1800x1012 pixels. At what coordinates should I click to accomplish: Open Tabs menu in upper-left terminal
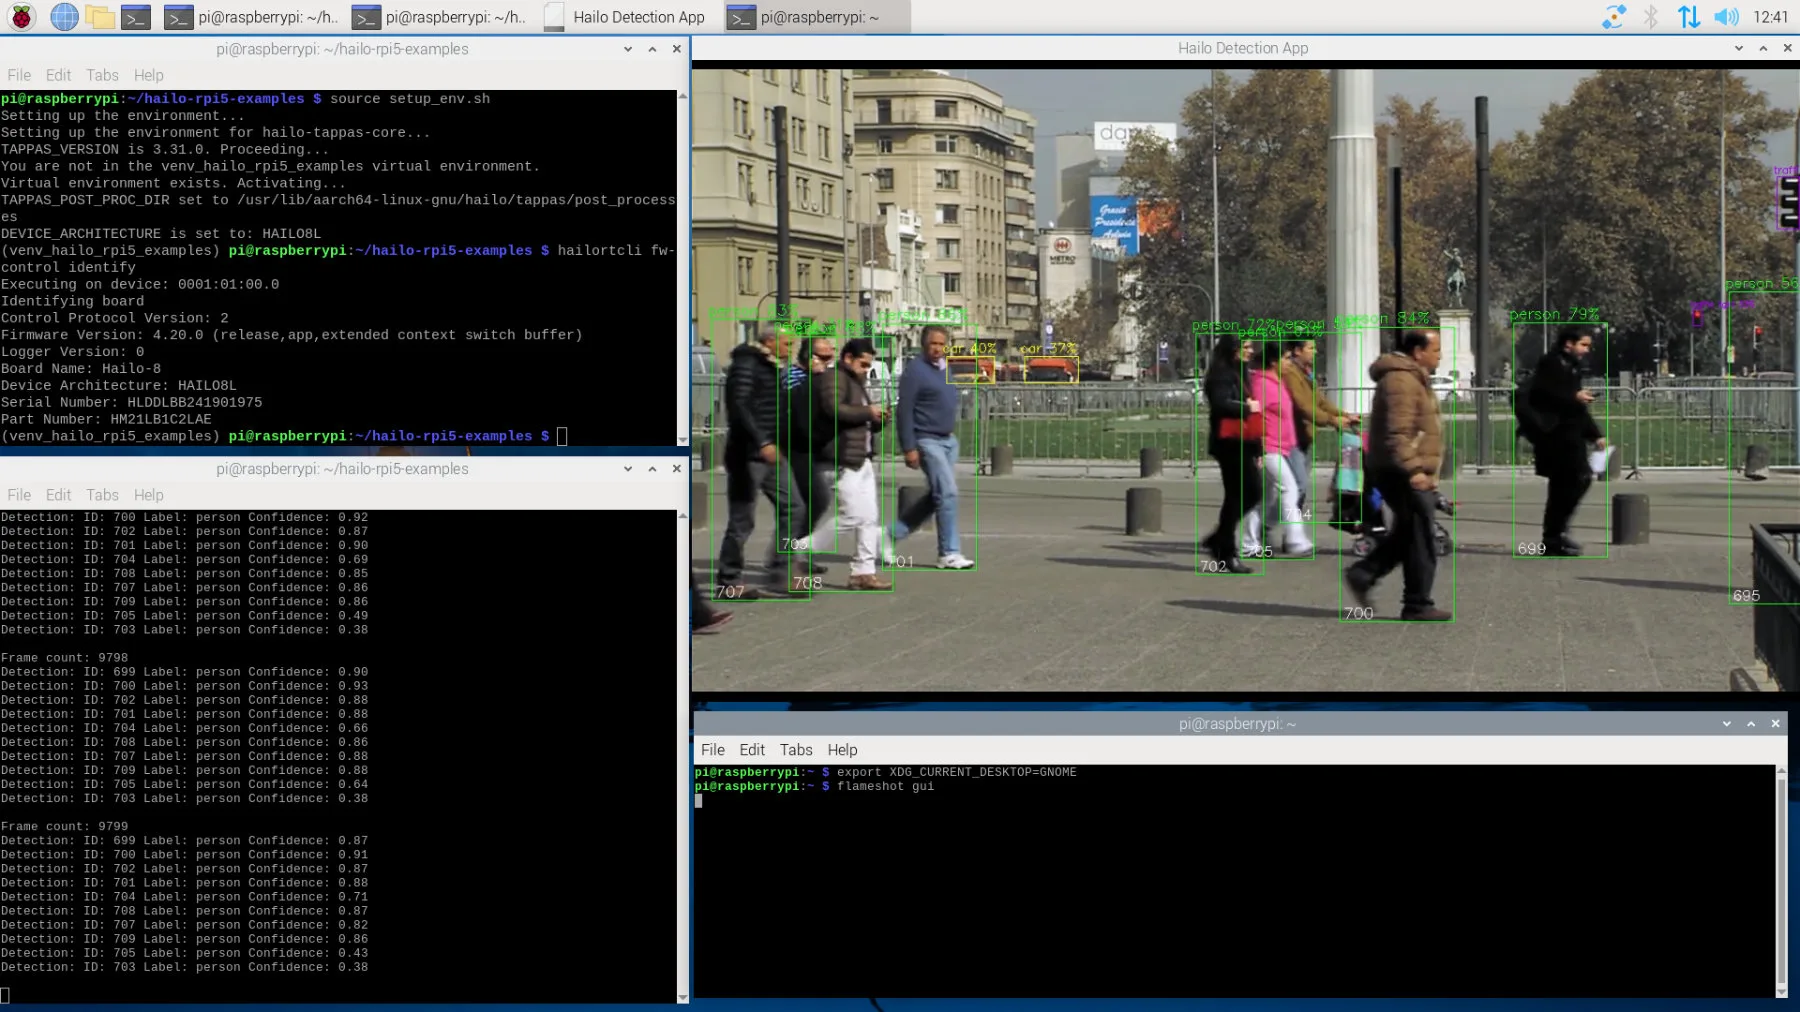pos(102,75)
